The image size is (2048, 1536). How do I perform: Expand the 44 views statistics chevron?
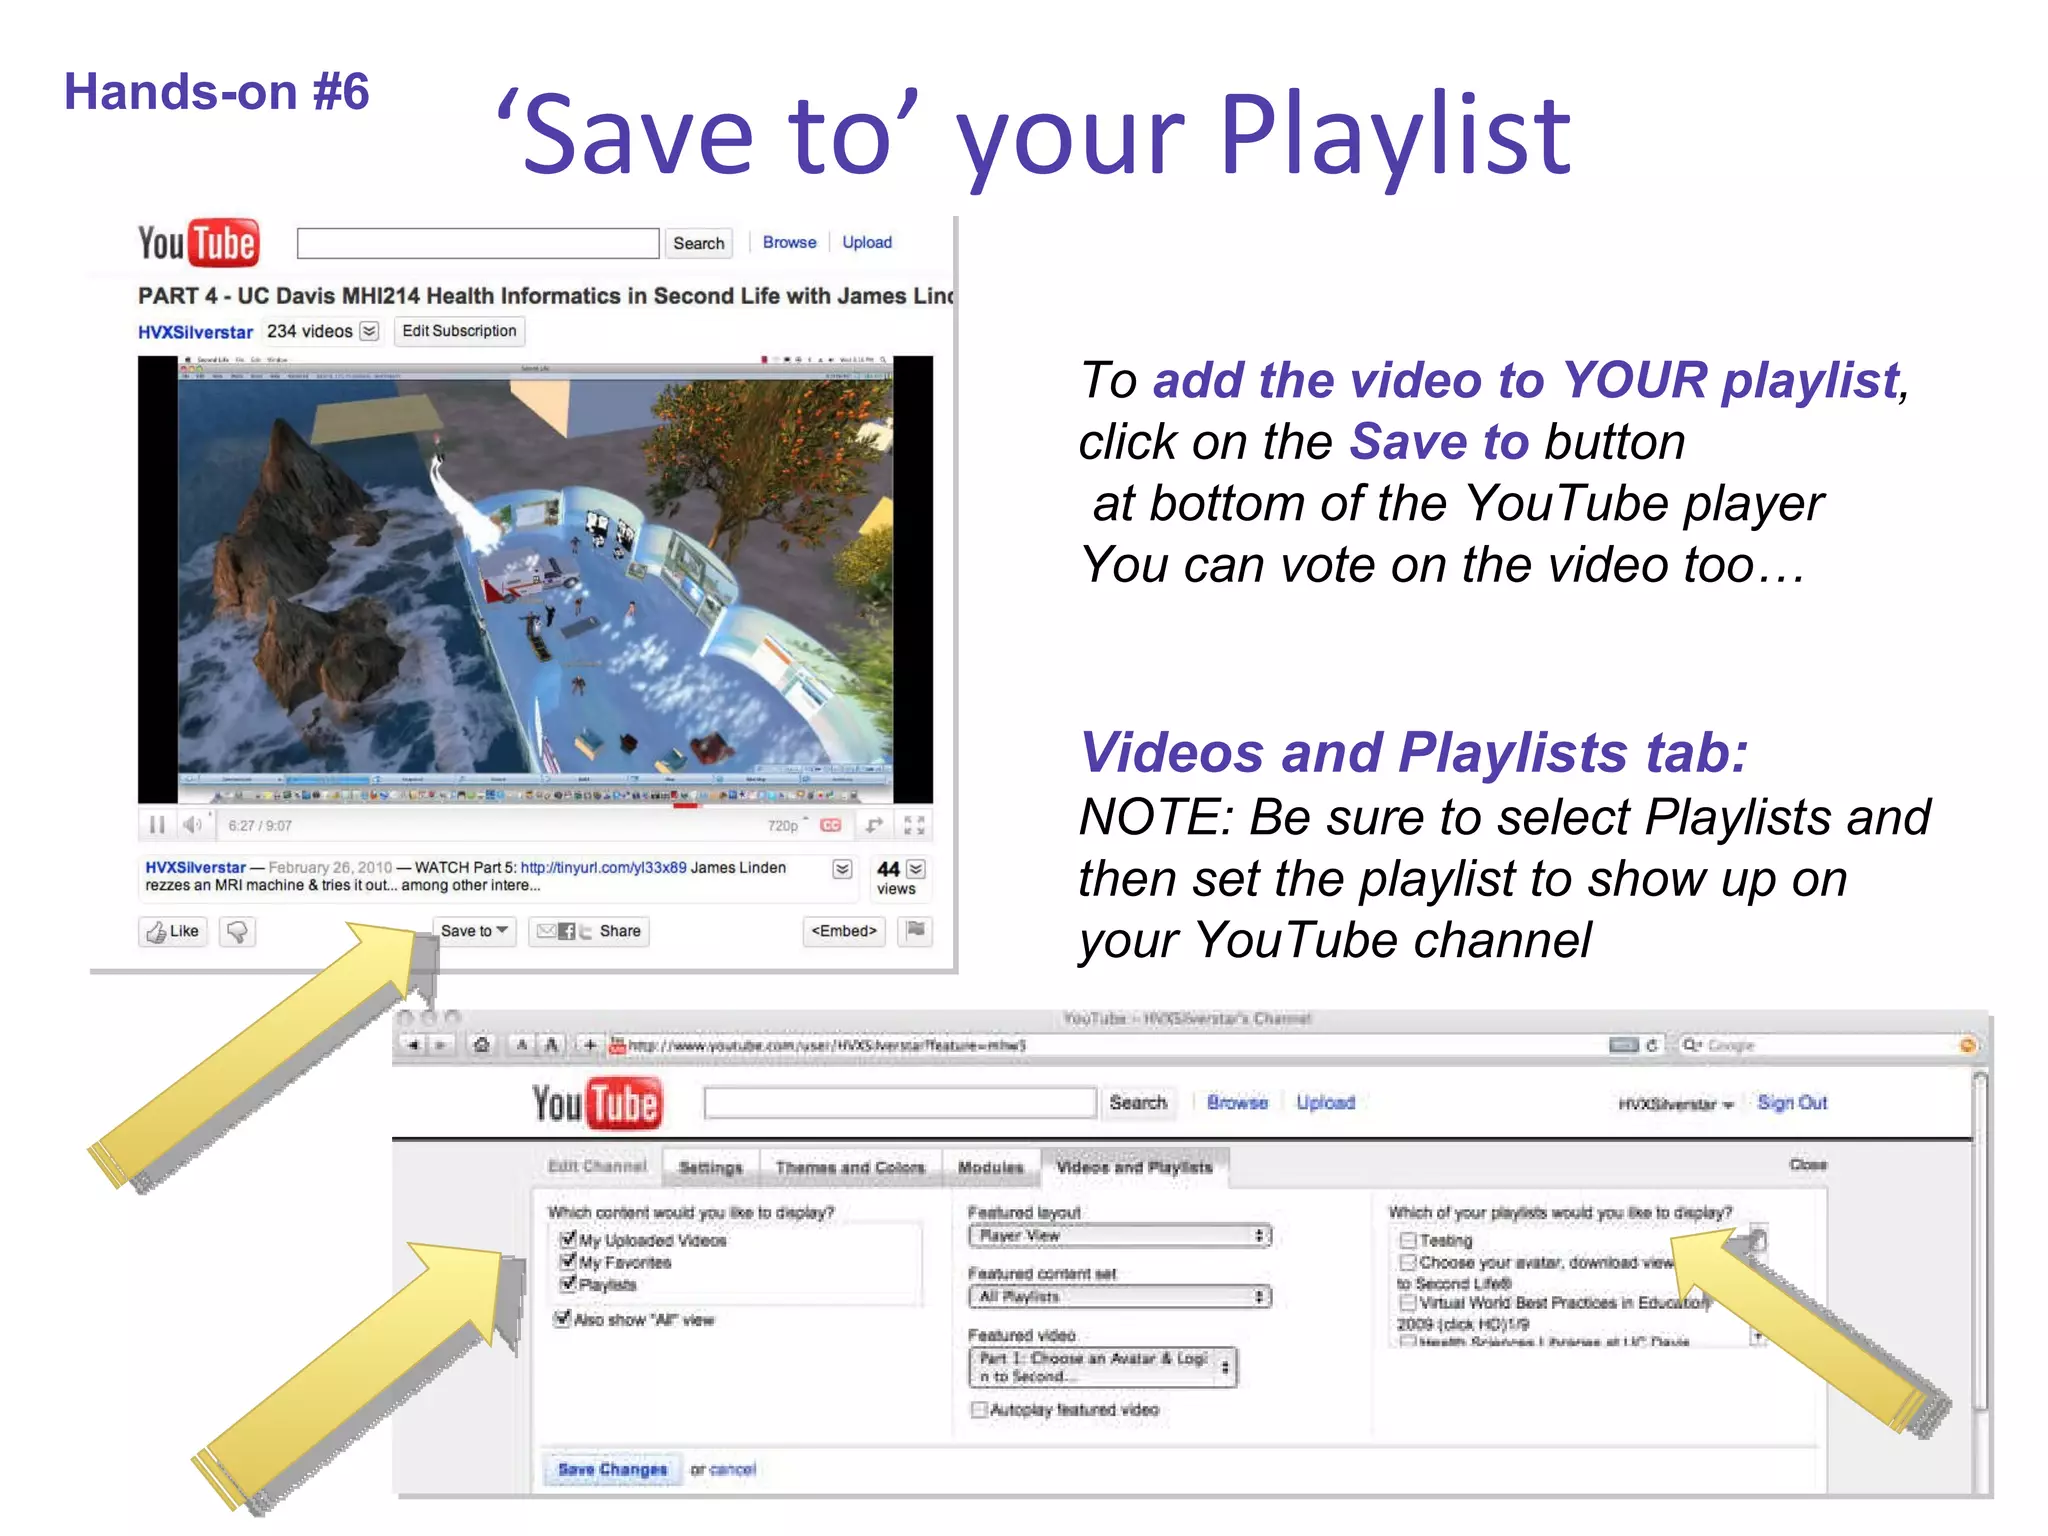[x=916, y=869]
